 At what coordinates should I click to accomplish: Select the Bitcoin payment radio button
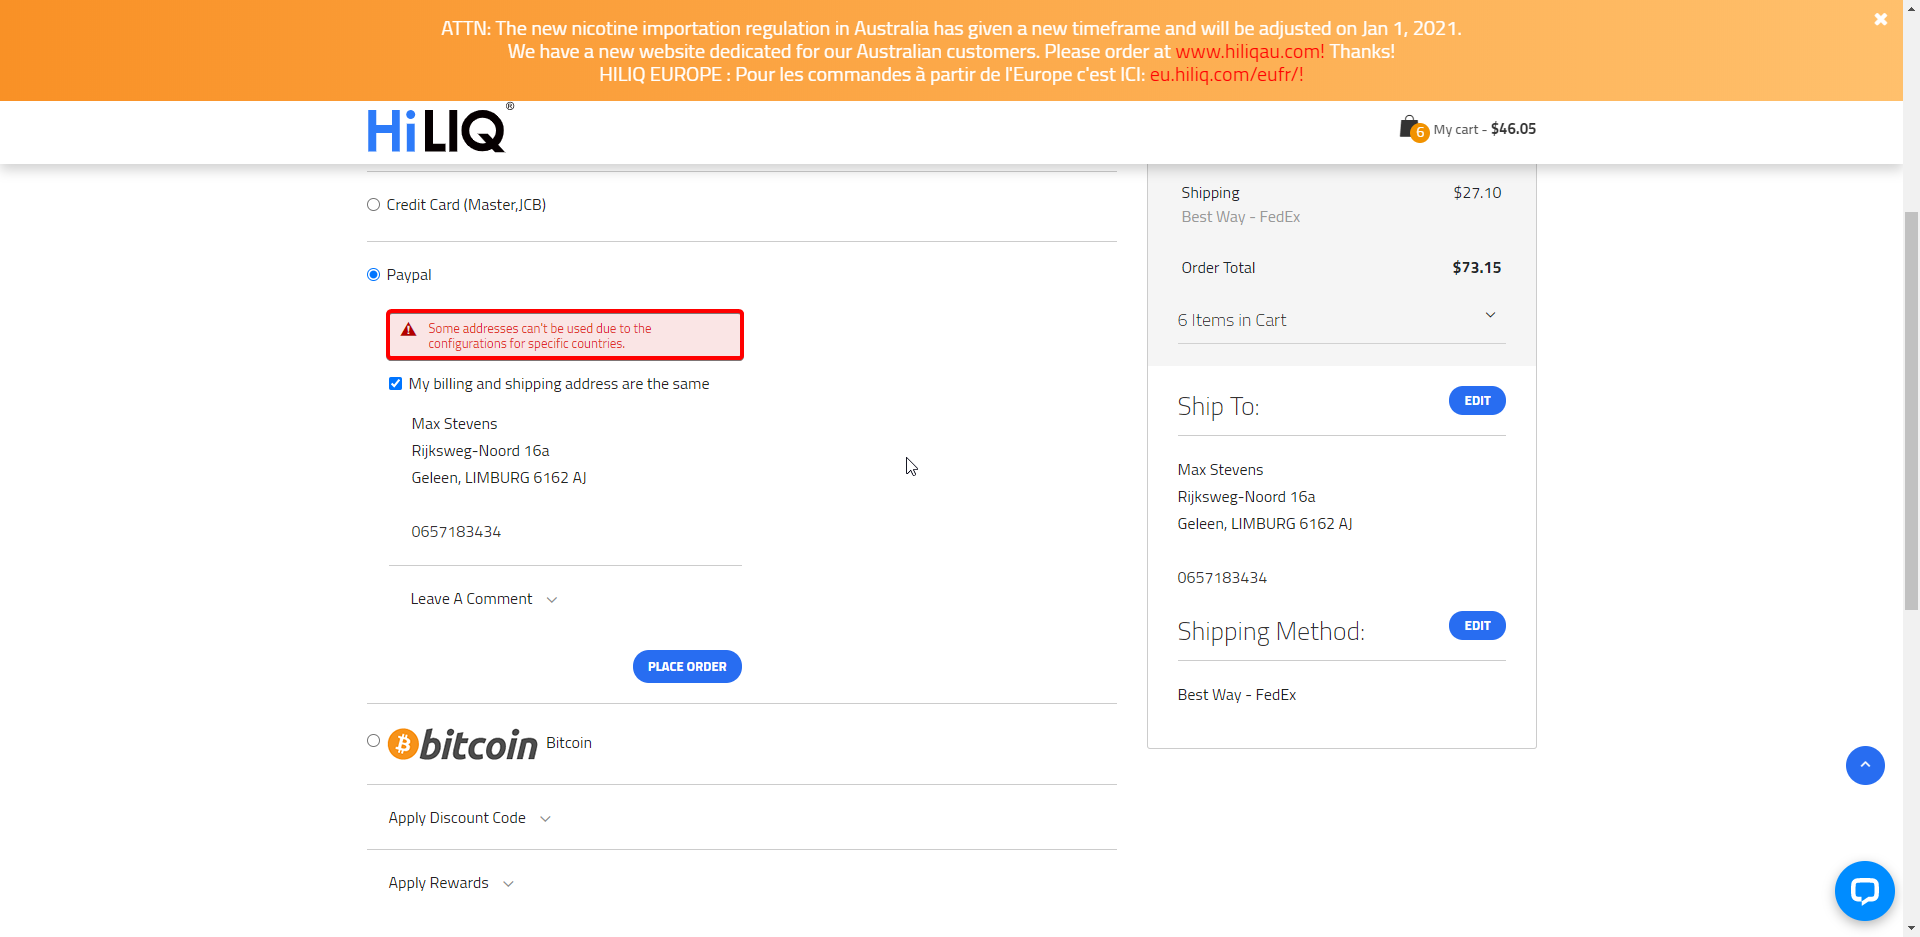click(x=374, y=741)
